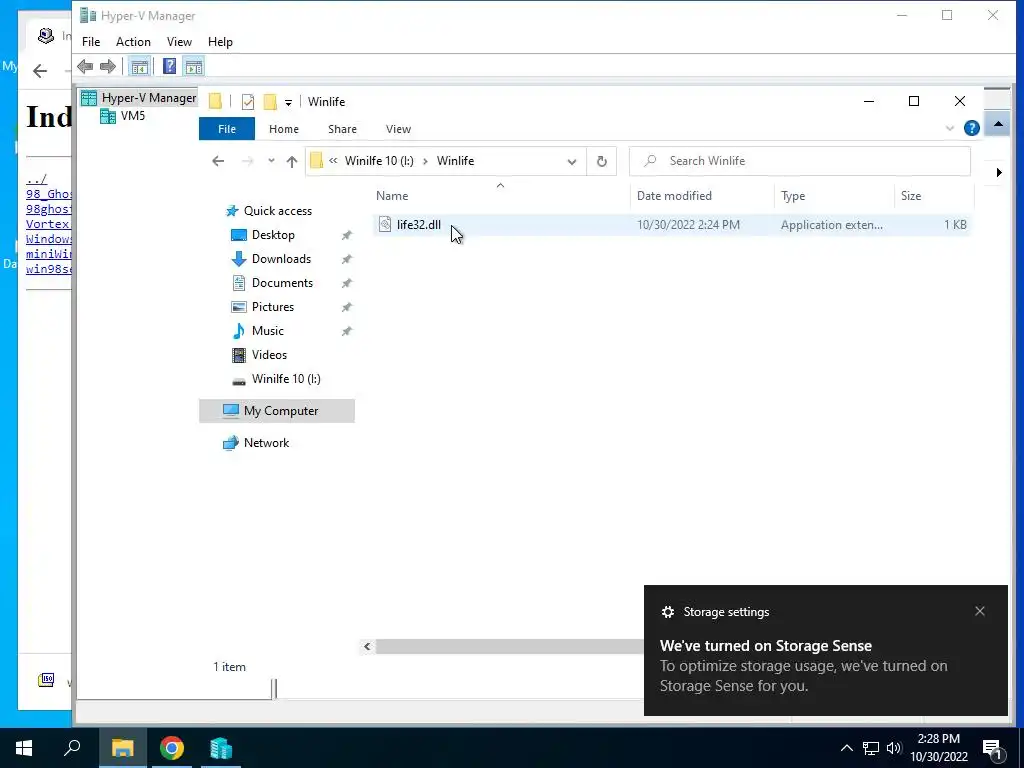The image size is (1024, 768).
Task: Click the show/hide console tree toolbar icon
Action: coord(139,66)
